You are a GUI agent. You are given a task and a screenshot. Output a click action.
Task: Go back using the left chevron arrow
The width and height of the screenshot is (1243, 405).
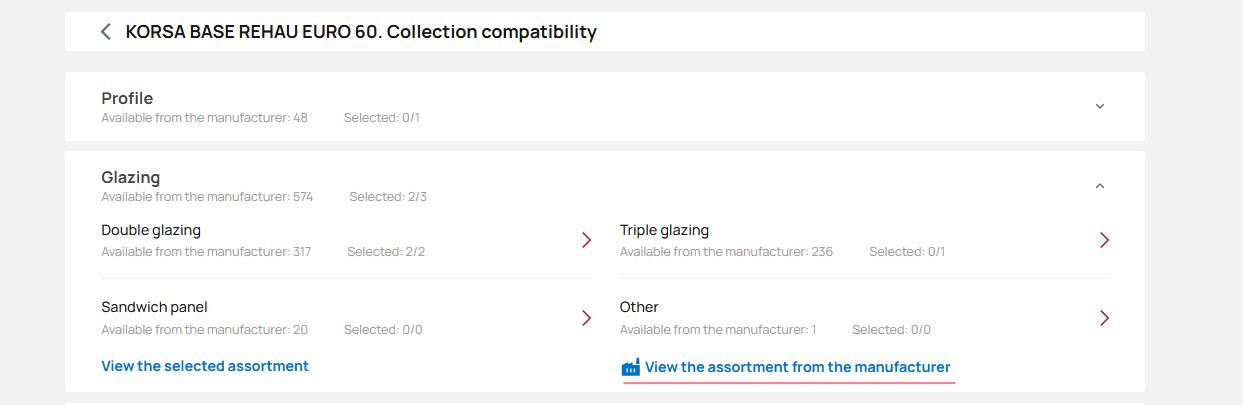pyautogui.click(x=106, y=32)
